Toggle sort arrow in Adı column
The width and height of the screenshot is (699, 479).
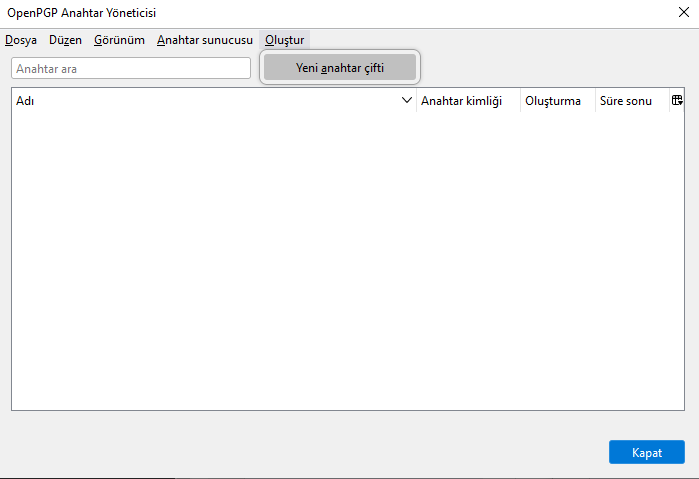click(x=407, y=100)
